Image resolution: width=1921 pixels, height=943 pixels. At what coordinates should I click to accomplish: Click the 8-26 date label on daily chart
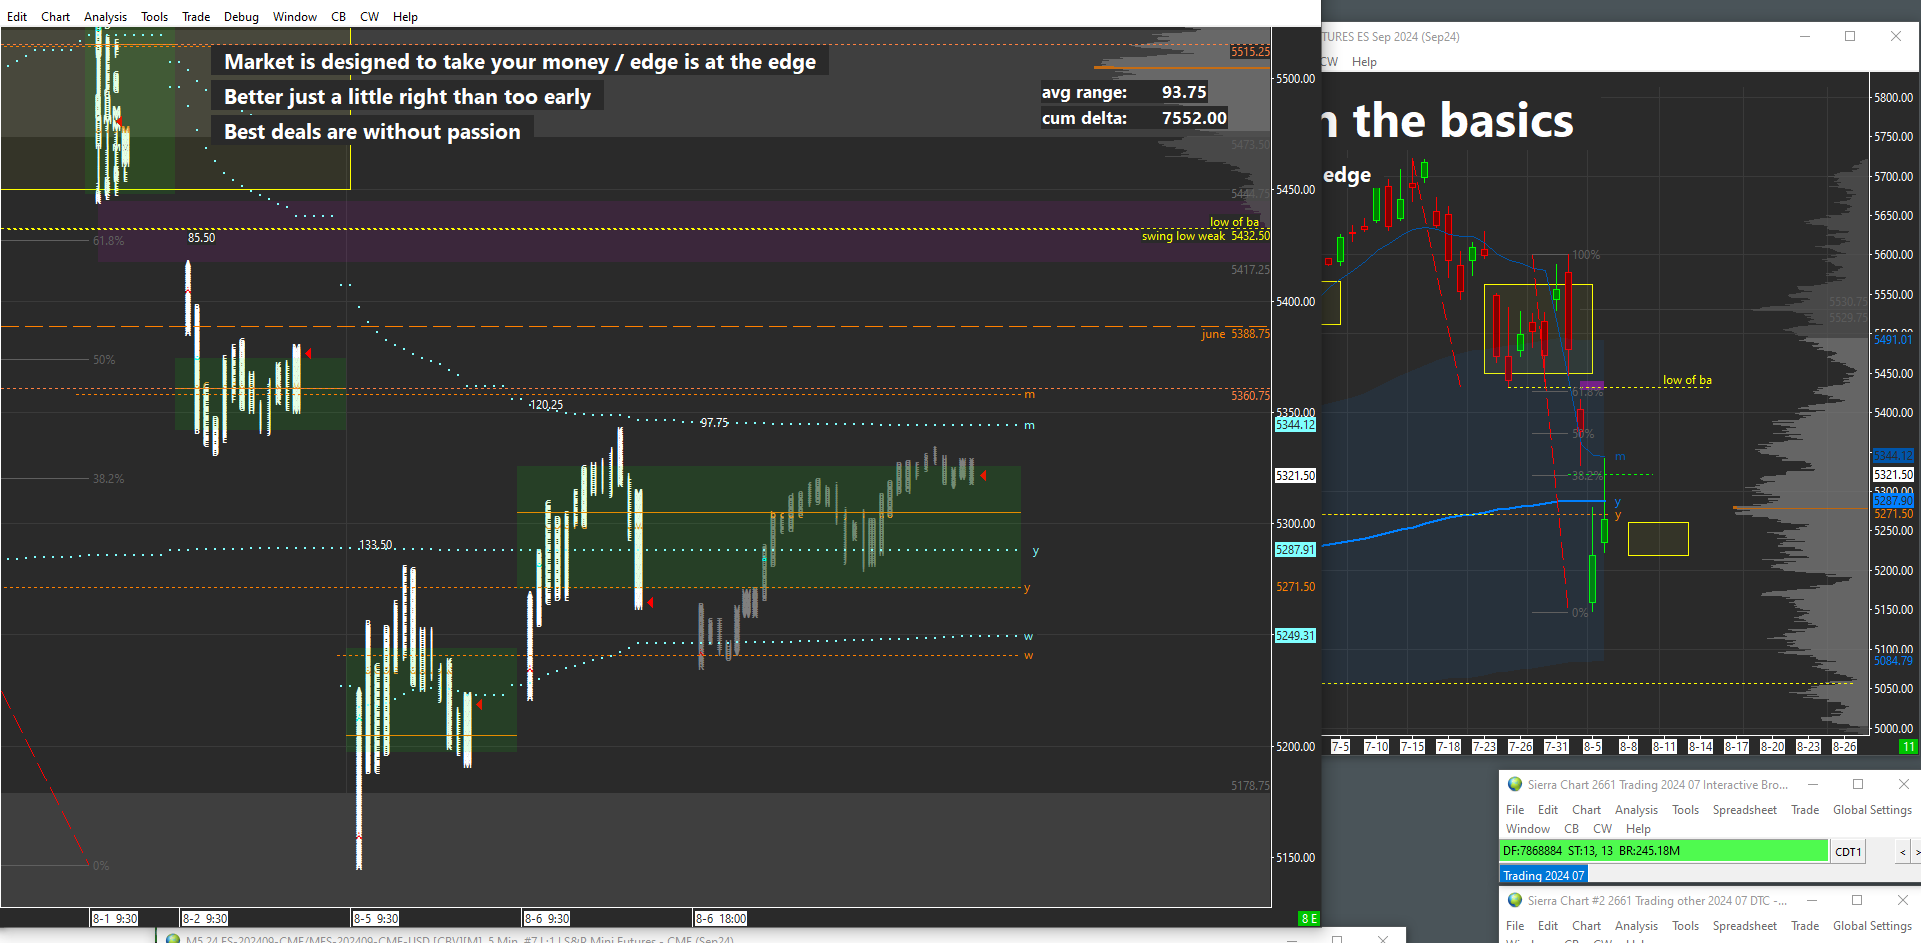click(x=1845, y=747)
